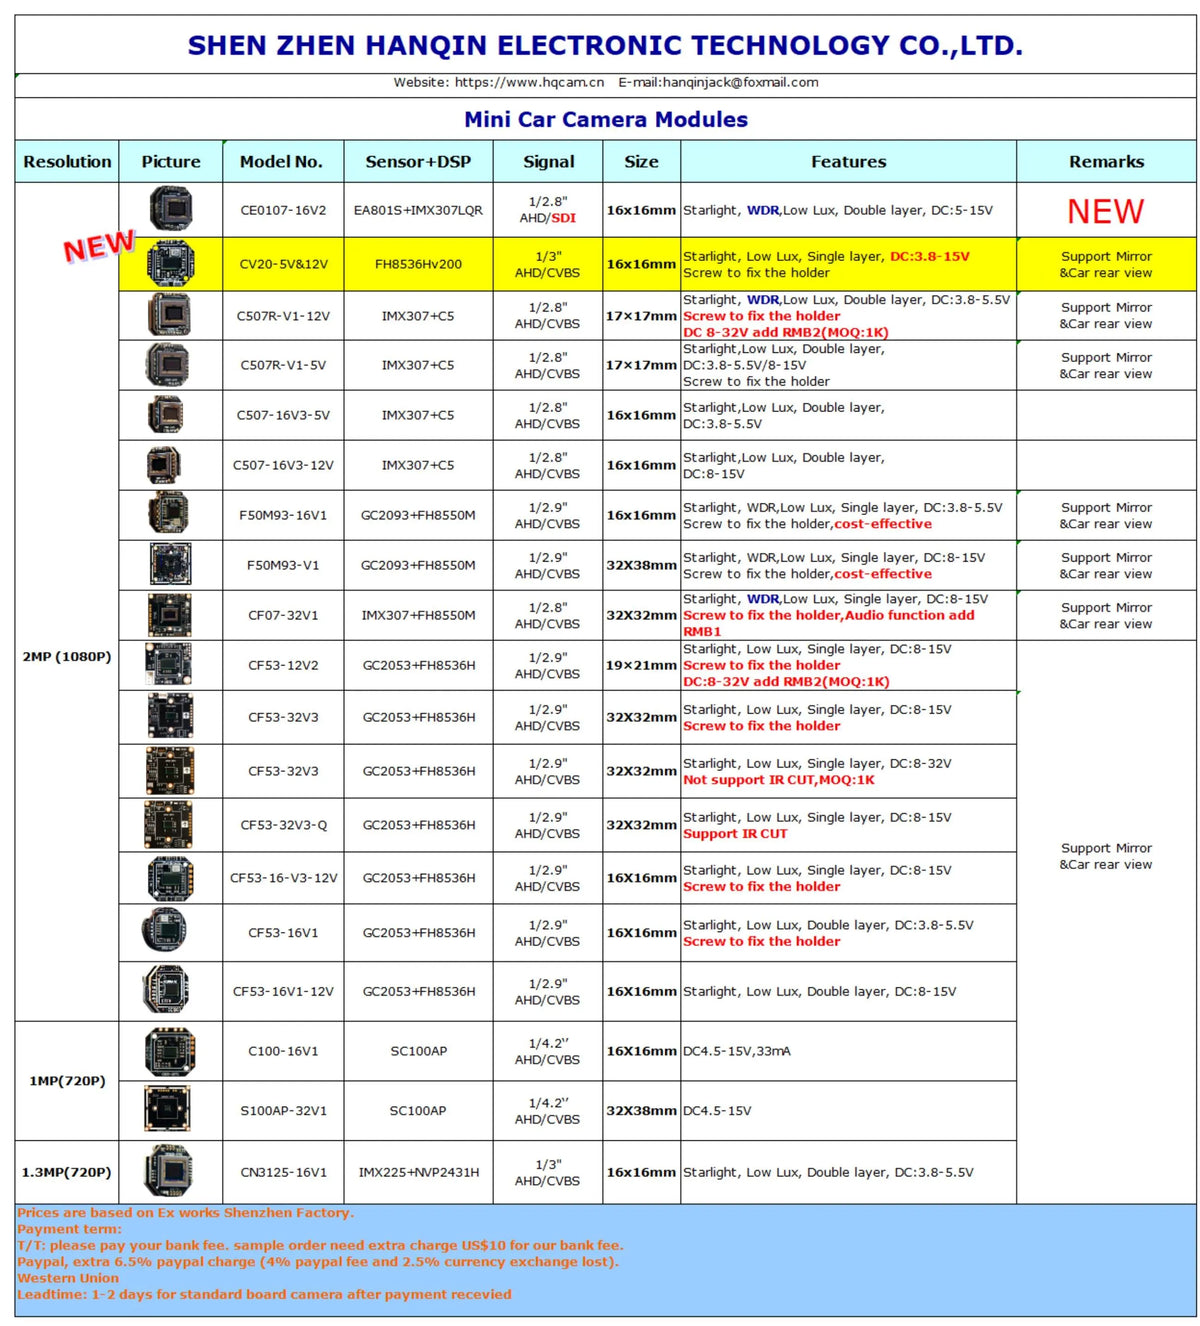Select the 1.3MP(720P) resolution cell

pos(67,1172)
